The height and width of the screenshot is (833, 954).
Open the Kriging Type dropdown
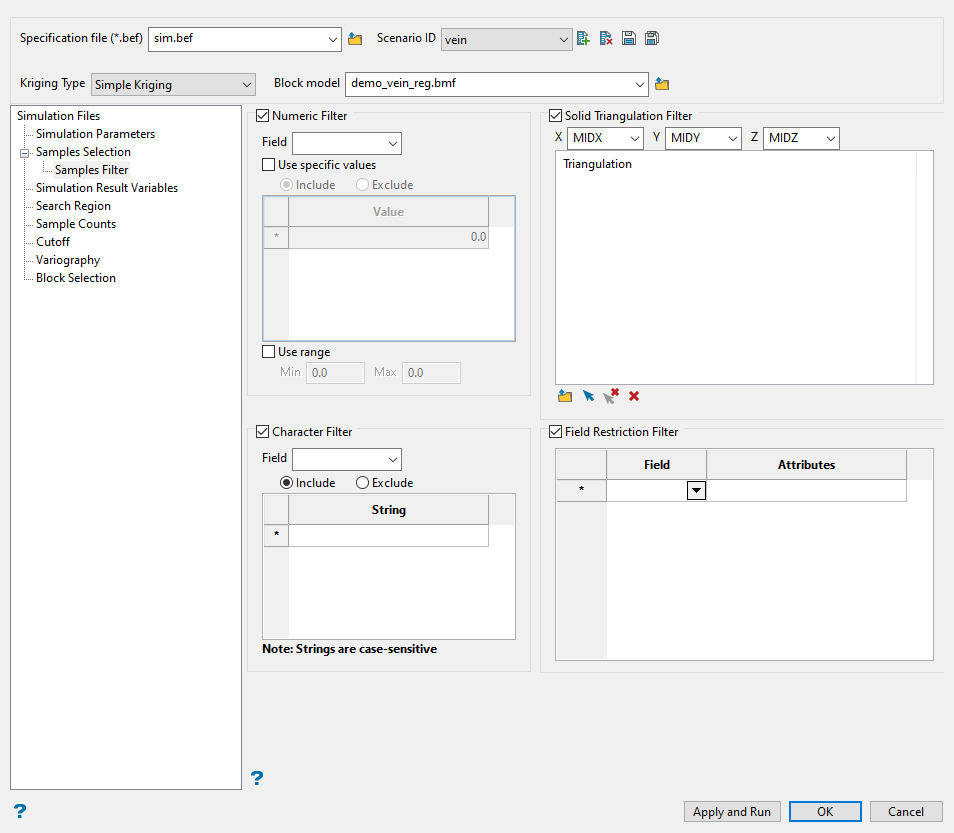coord(173,85)
